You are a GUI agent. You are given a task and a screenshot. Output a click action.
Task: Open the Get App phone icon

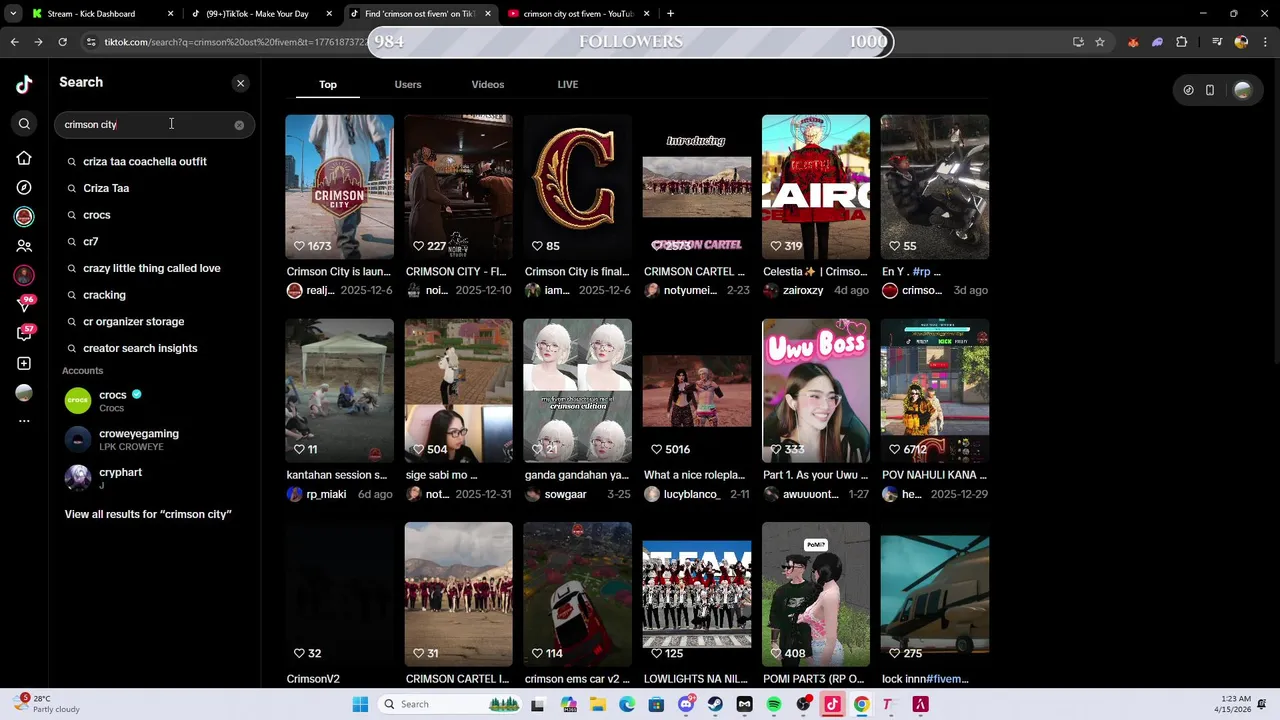click(x=1210, y=90)
